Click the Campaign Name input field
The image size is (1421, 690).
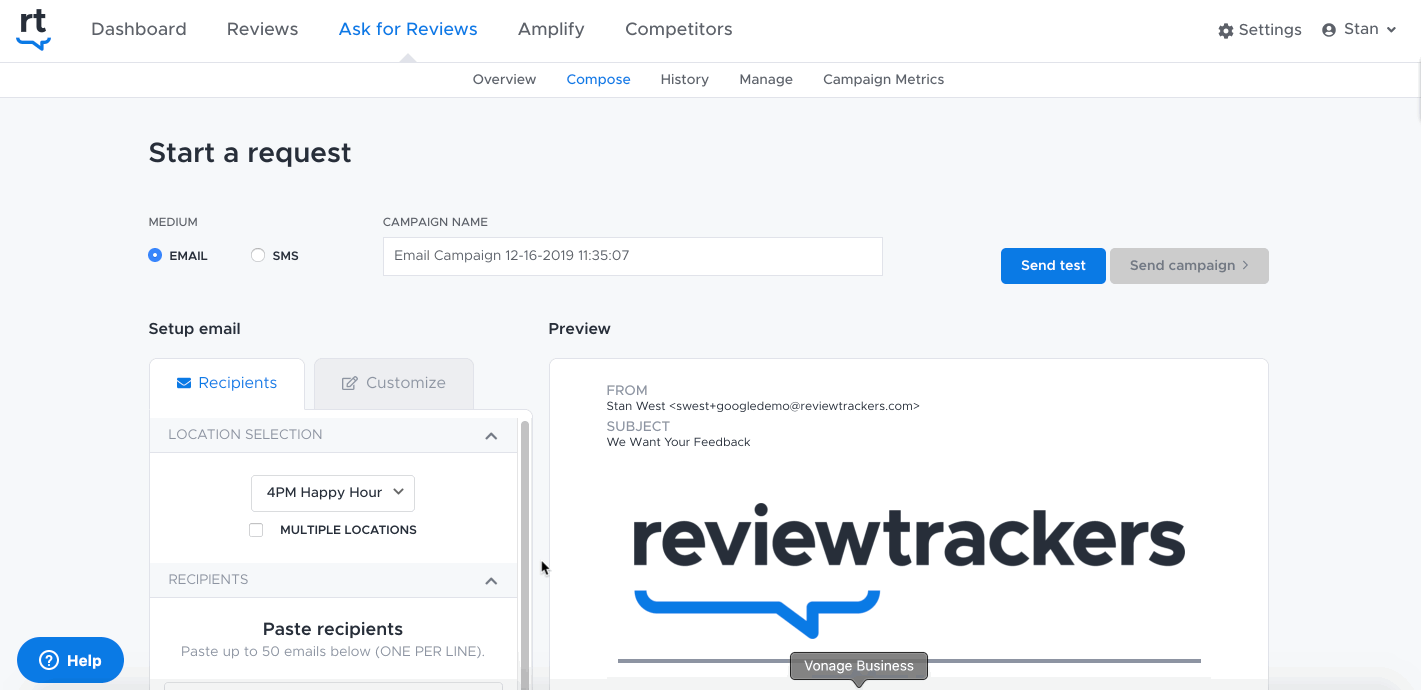pos(633,256)
